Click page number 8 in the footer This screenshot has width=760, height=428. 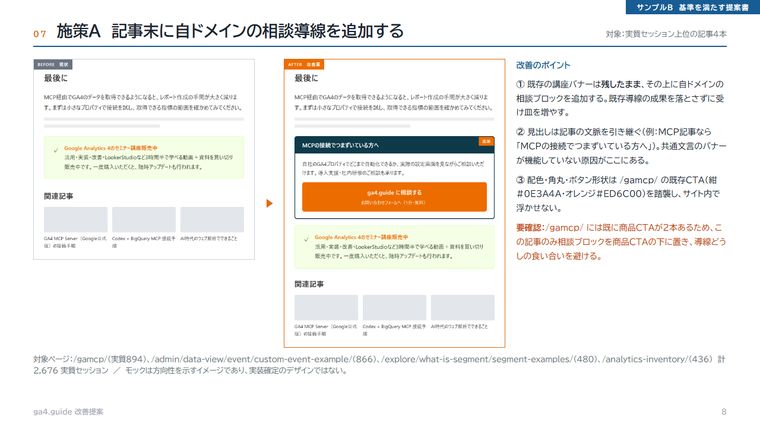pyautogui.click(x=724, y=412)
